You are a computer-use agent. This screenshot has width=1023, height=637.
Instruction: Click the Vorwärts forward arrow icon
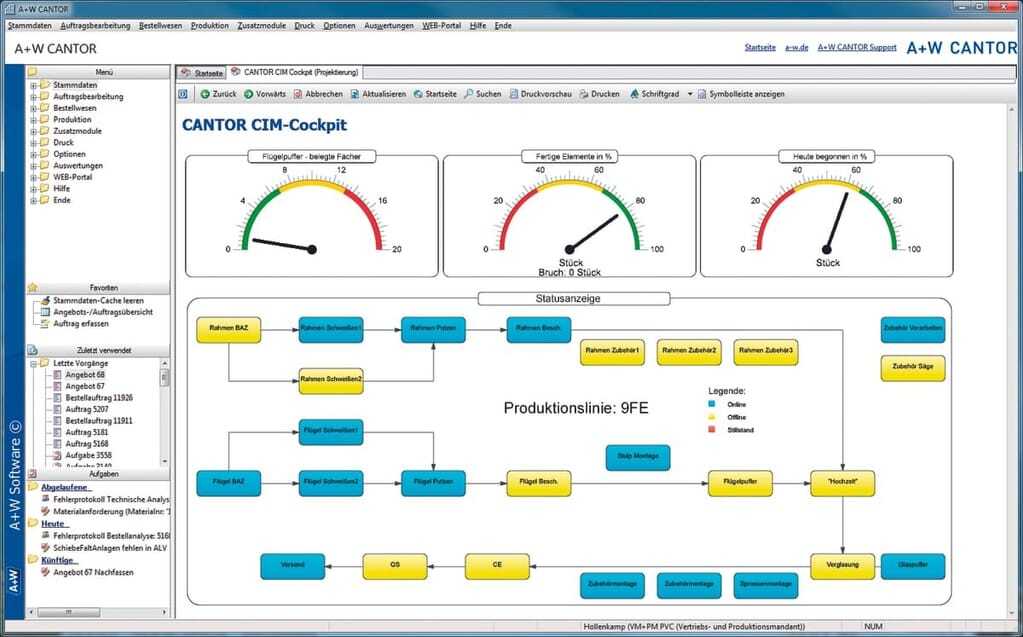[x=248, y=94]
